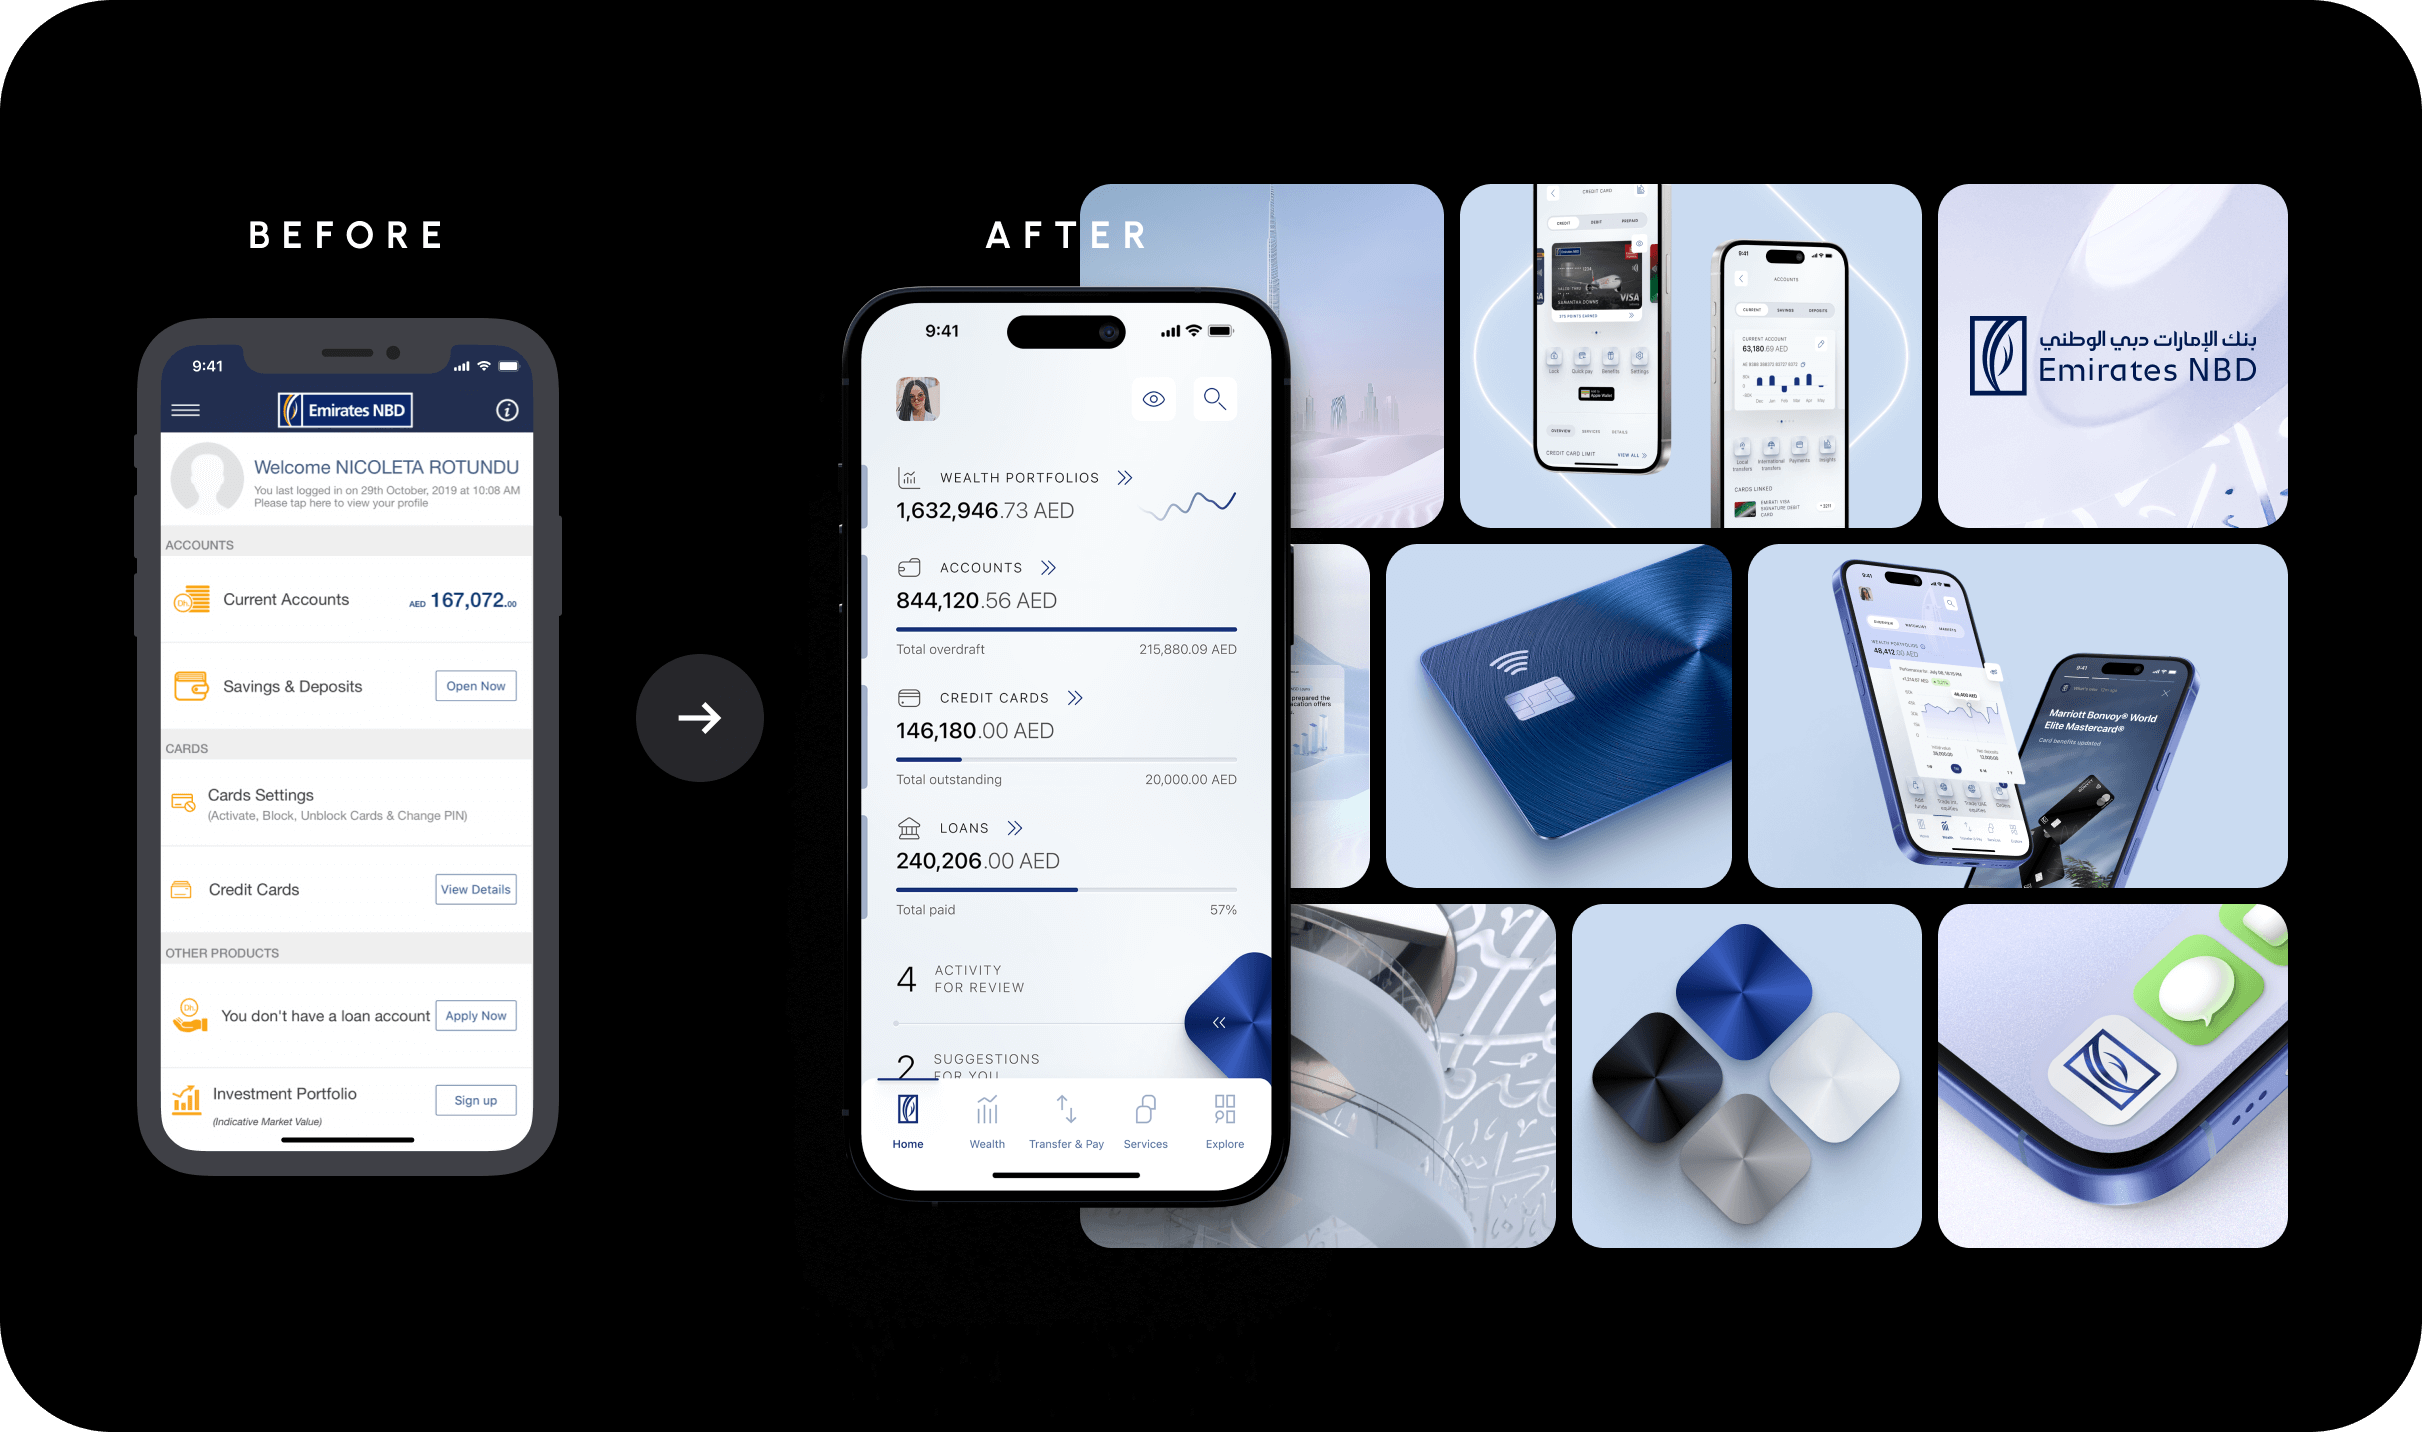
Task: Tap the search magnifier icon on dashboard
Action: click(x=1215, y=399)
